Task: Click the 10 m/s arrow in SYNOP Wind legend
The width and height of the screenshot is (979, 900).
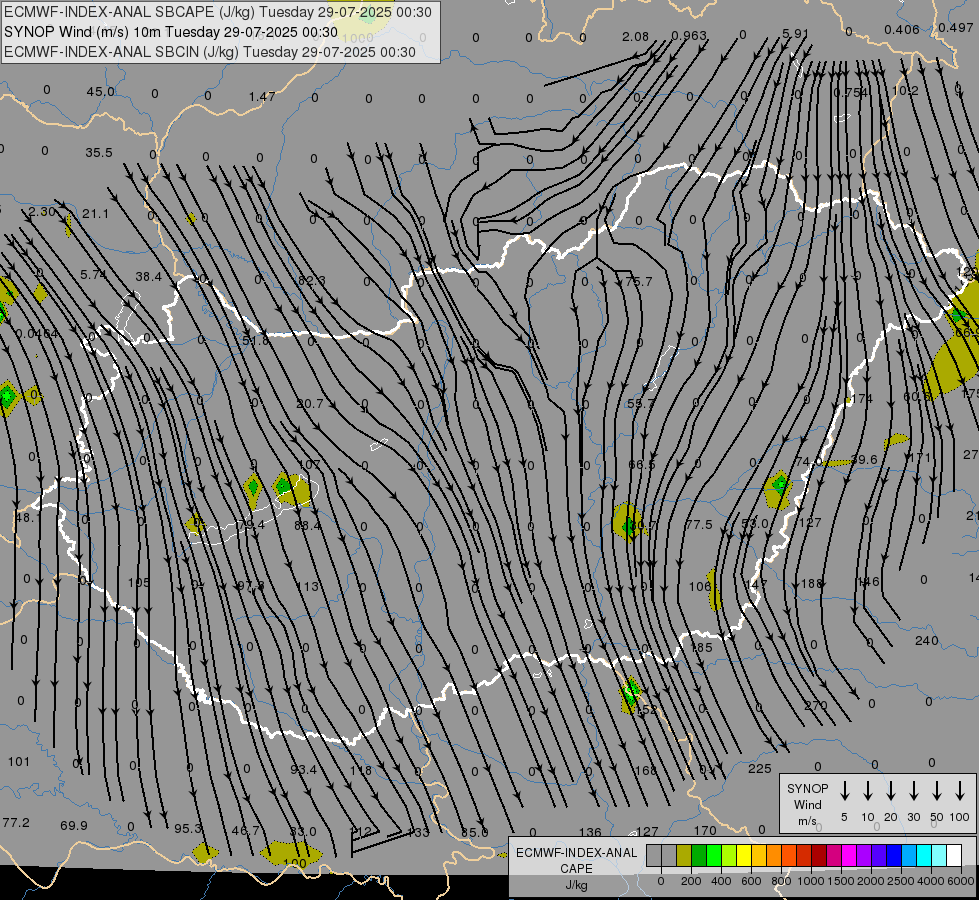Action: 867,791
